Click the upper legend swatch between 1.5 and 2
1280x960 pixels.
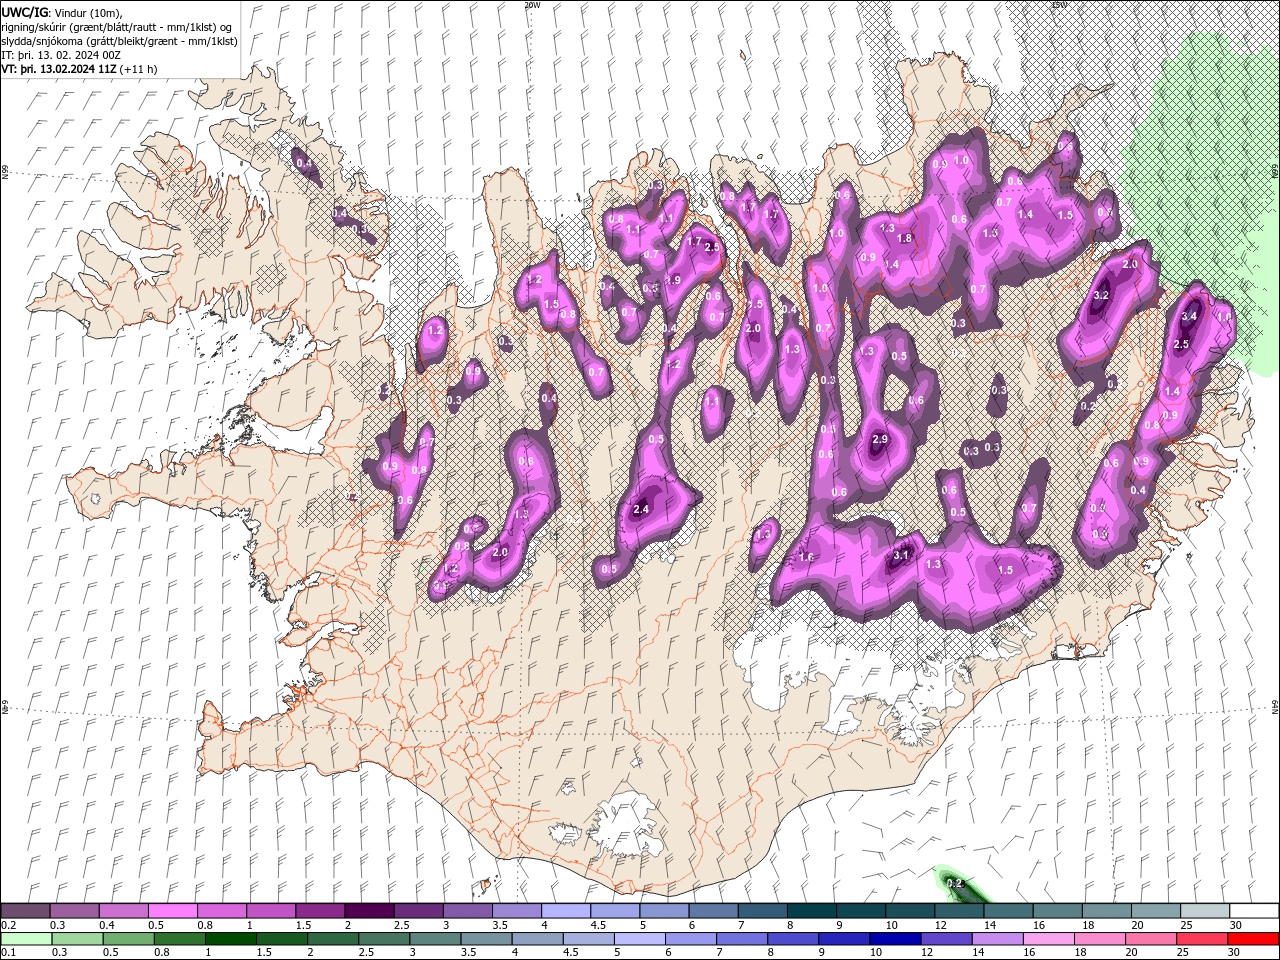click(320, 911)
